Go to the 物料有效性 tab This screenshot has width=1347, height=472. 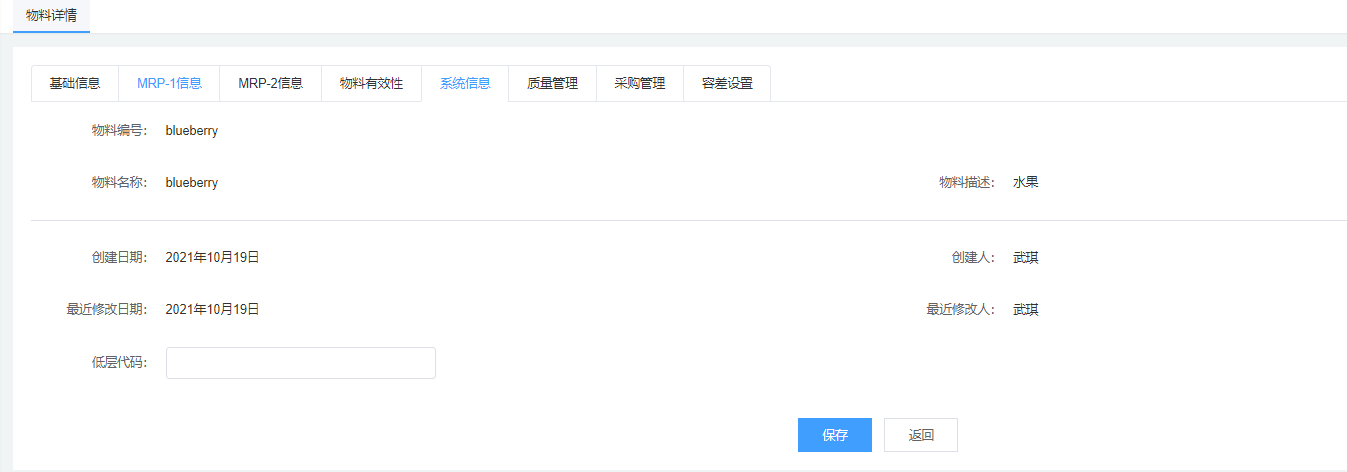click(x=371, y=84)
